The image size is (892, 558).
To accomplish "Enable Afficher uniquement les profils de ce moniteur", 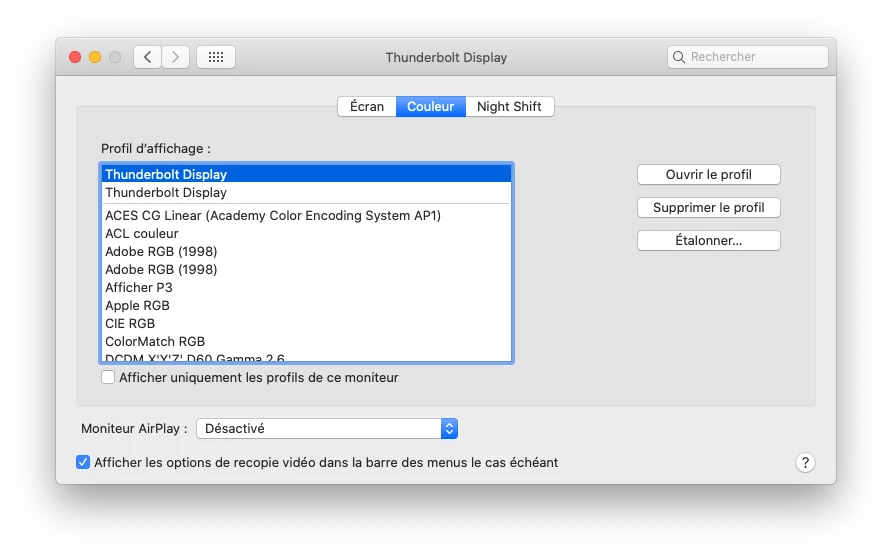I will [108, 377].
